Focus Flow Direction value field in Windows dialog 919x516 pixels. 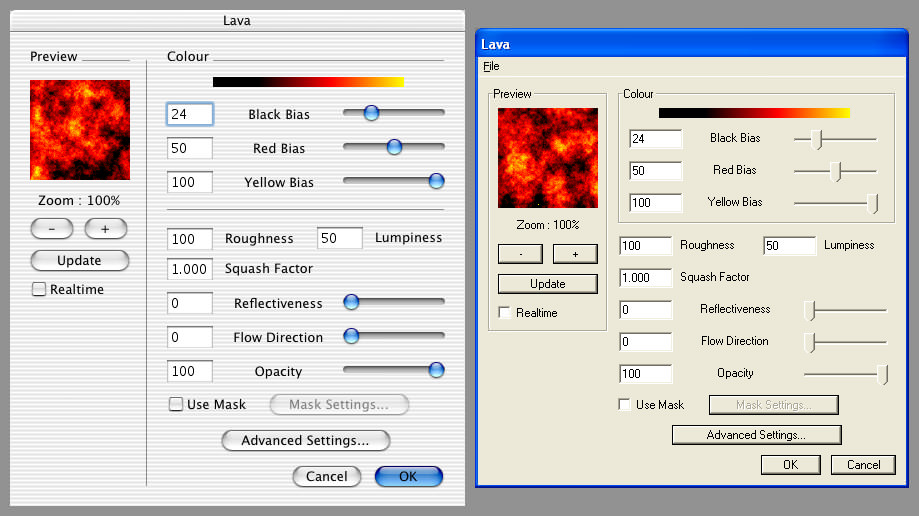coord(646,341)
